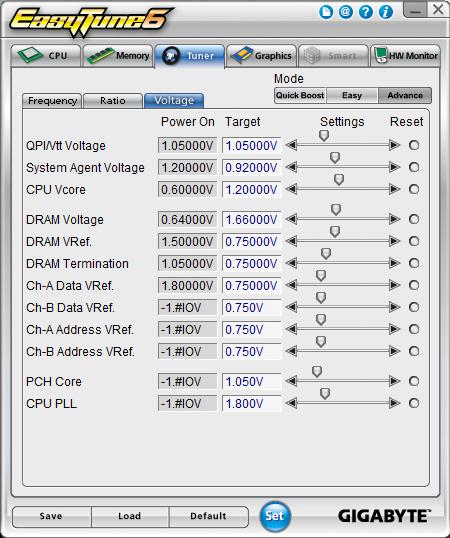Switch mode to Easy
The image size is (450, 538).
352,95
